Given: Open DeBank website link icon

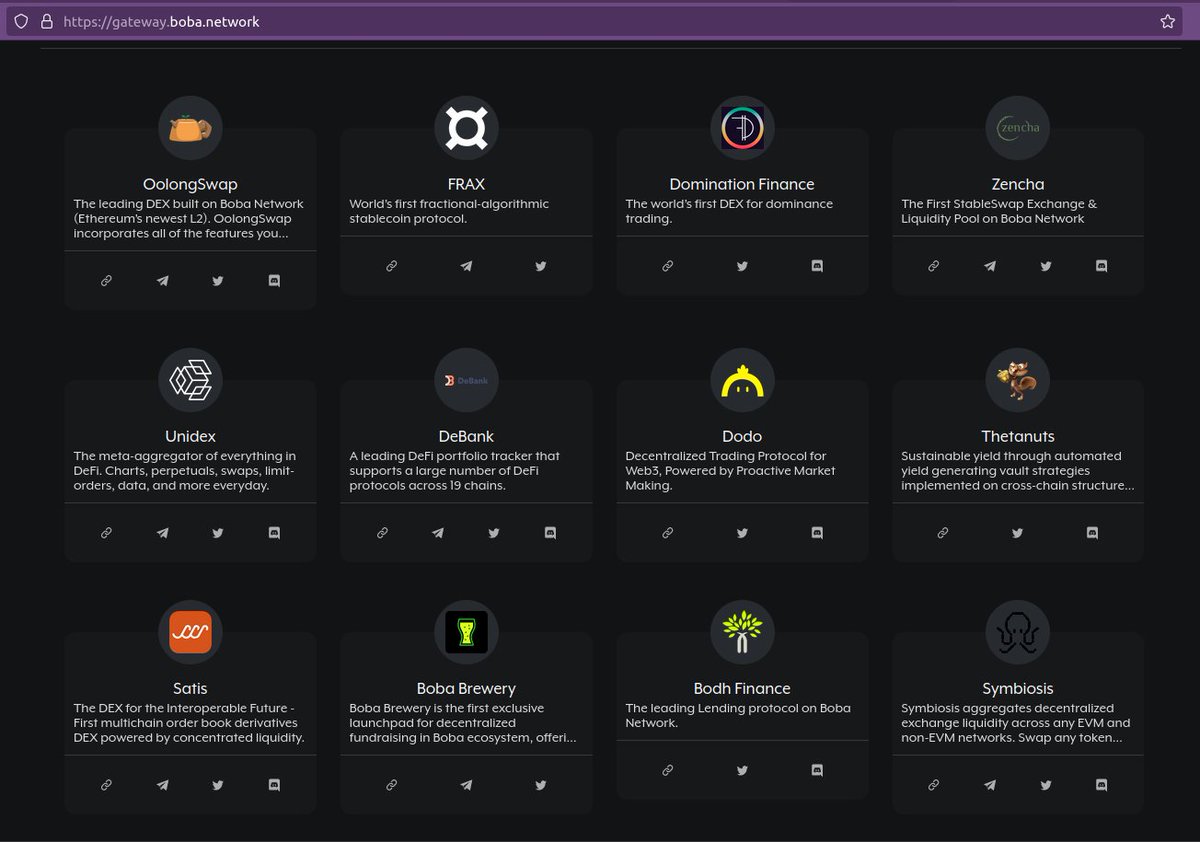Looking at the screenshot, I should pyautogui.click(x=382, y=533).
